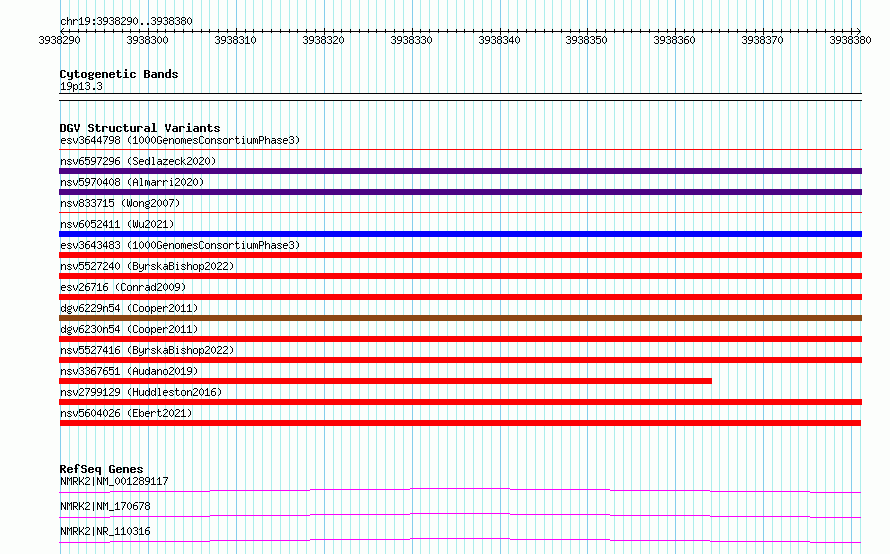Click the nsv5604026 (Ebert2021) label

(126, 413)
